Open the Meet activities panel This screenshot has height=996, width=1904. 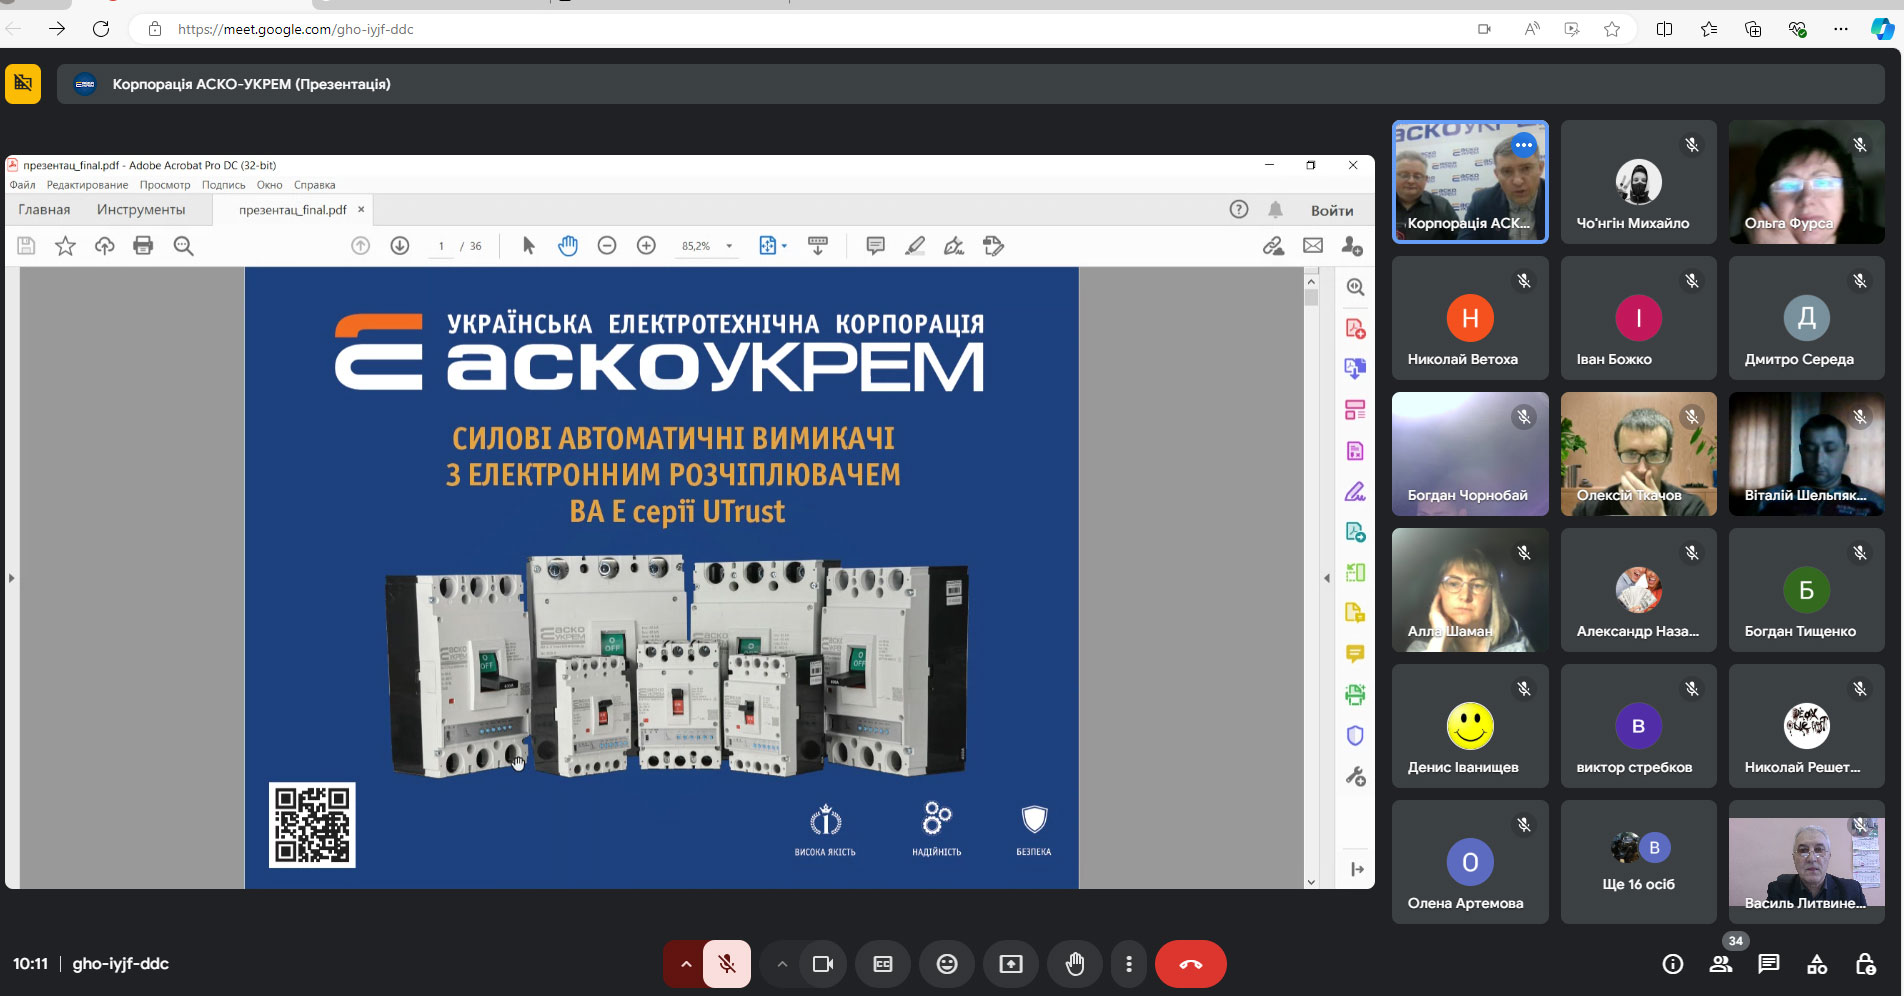[1817, 964]
